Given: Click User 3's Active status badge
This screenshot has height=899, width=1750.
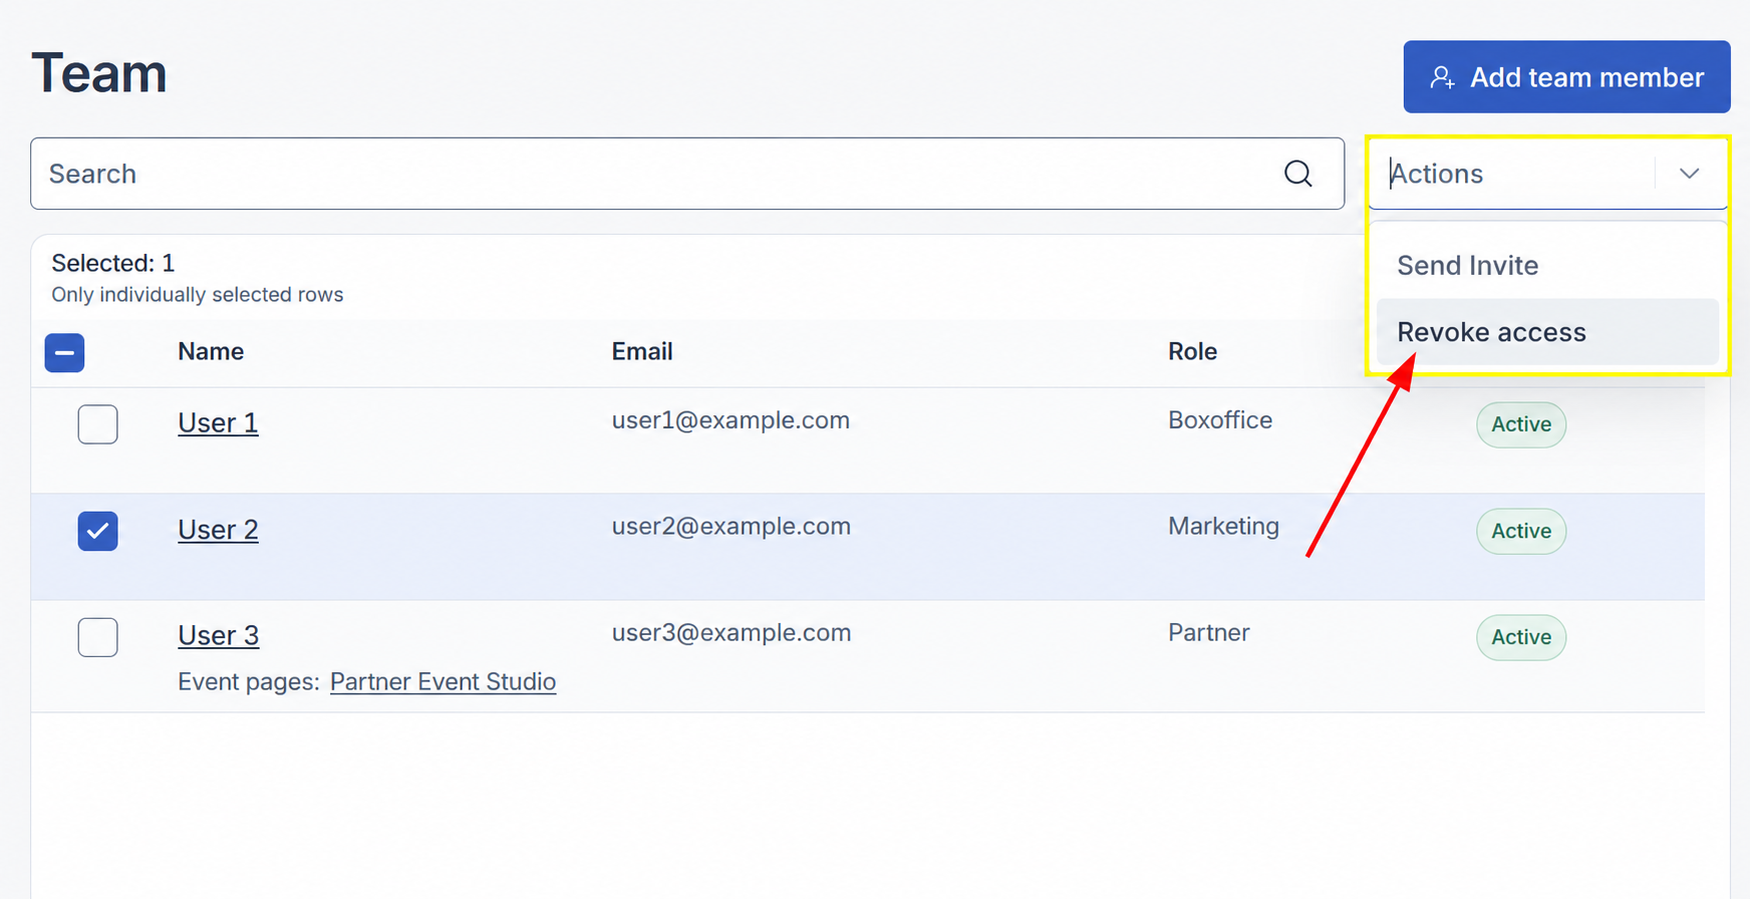Looking at the screenshot, I should pos(1521,637).
